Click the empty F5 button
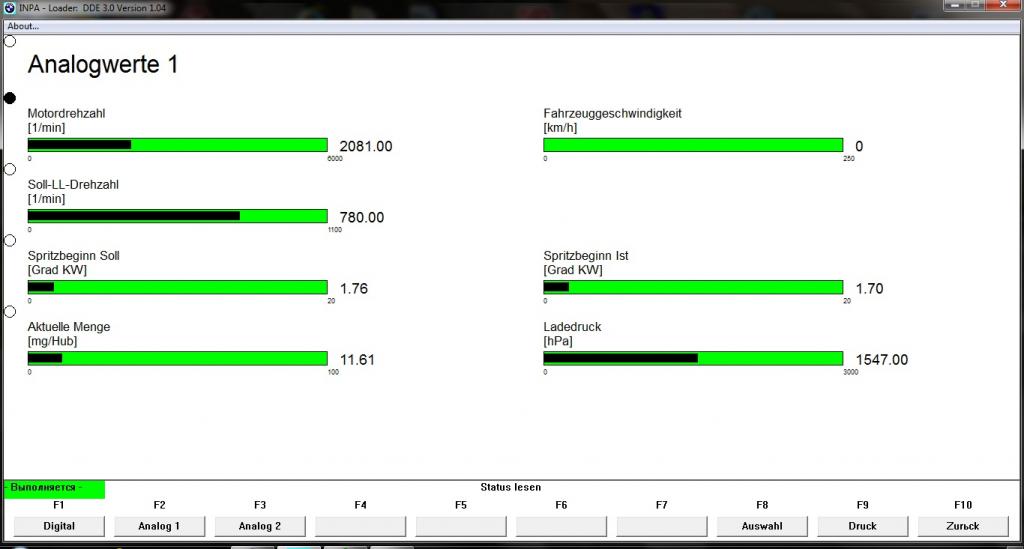The image size is (1024, 549). coord(461,526)
